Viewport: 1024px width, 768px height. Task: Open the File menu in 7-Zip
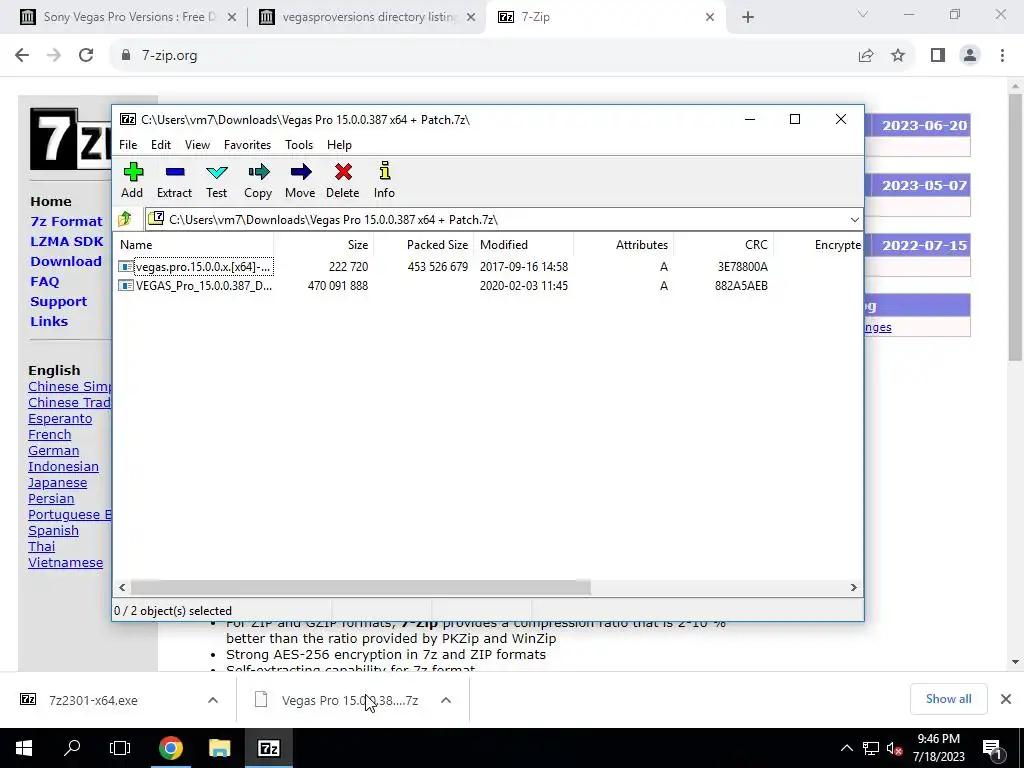click(x=128, y=145)
